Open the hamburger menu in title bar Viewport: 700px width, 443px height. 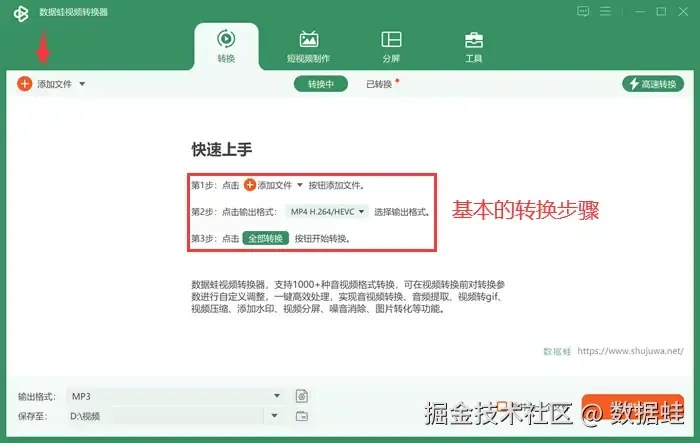[605, 11]
